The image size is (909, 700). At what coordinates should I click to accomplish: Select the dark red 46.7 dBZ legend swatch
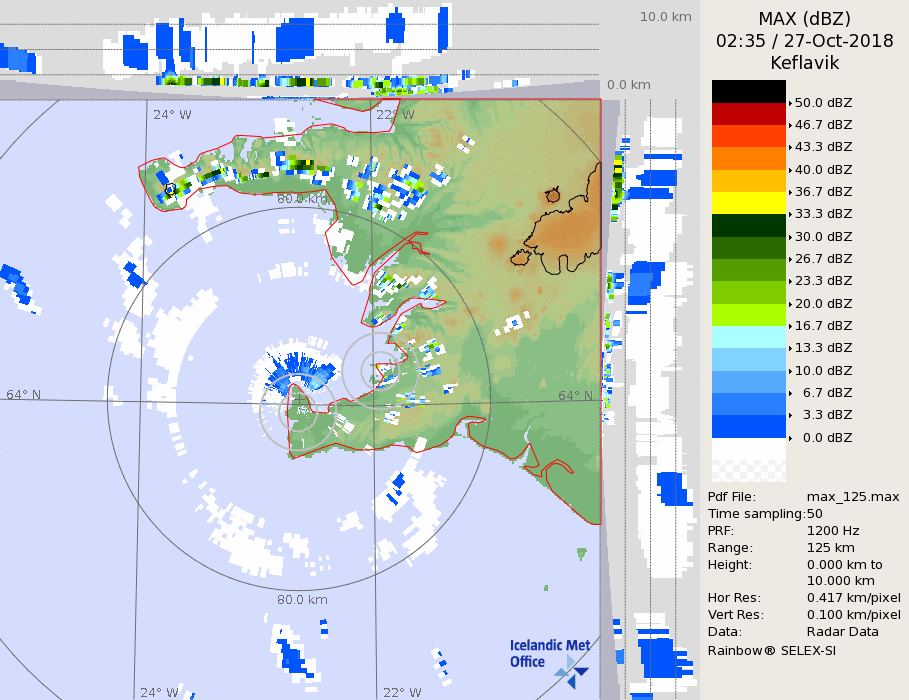[x=748, y=113]
